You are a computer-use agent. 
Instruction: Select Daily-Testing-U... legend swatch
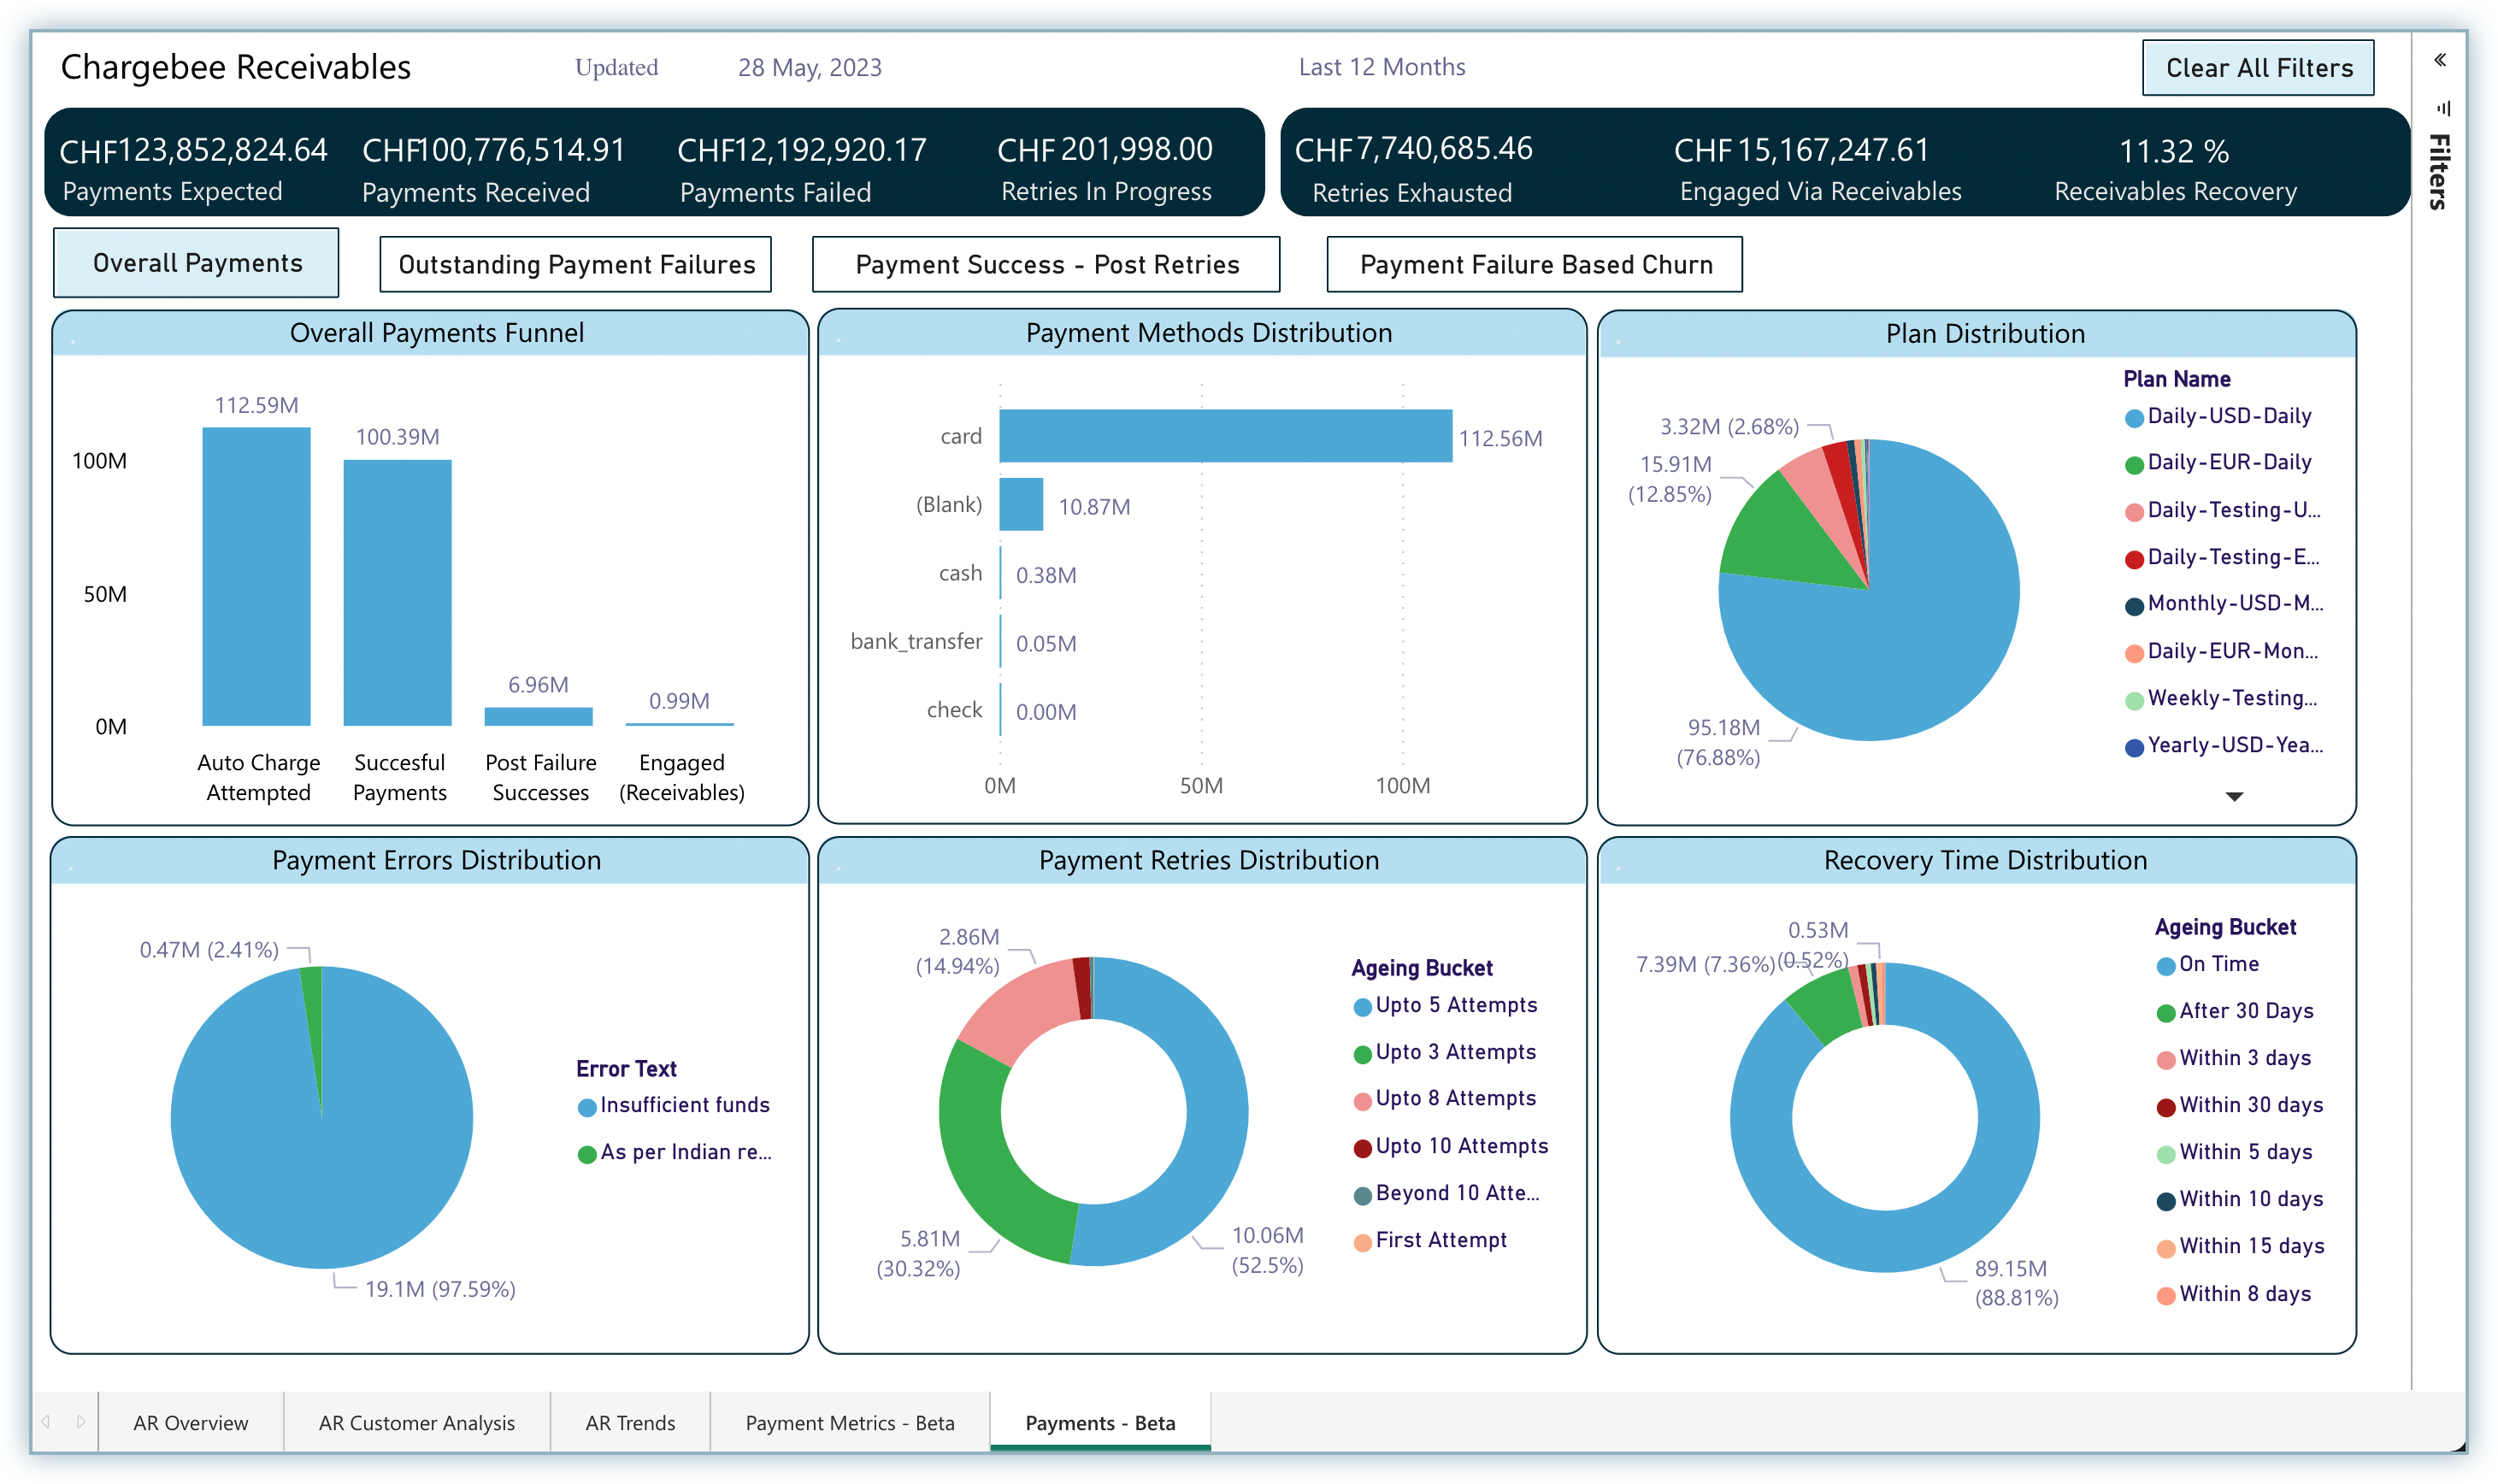tap(2133, 512)
